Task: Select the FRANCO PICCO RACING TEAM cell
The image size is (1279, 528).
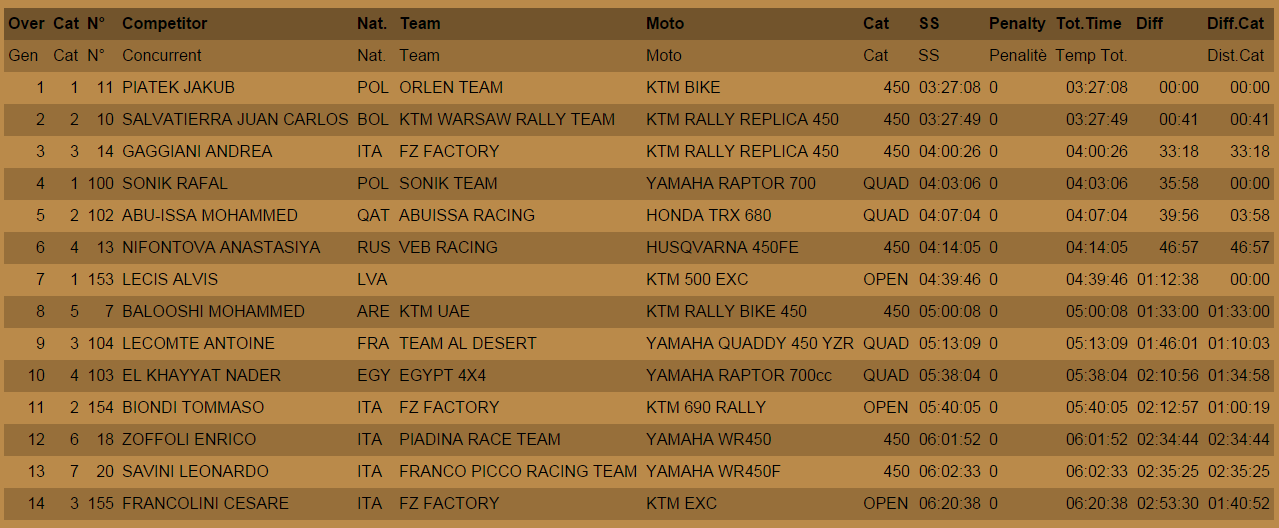Action: tap(518, 471)
